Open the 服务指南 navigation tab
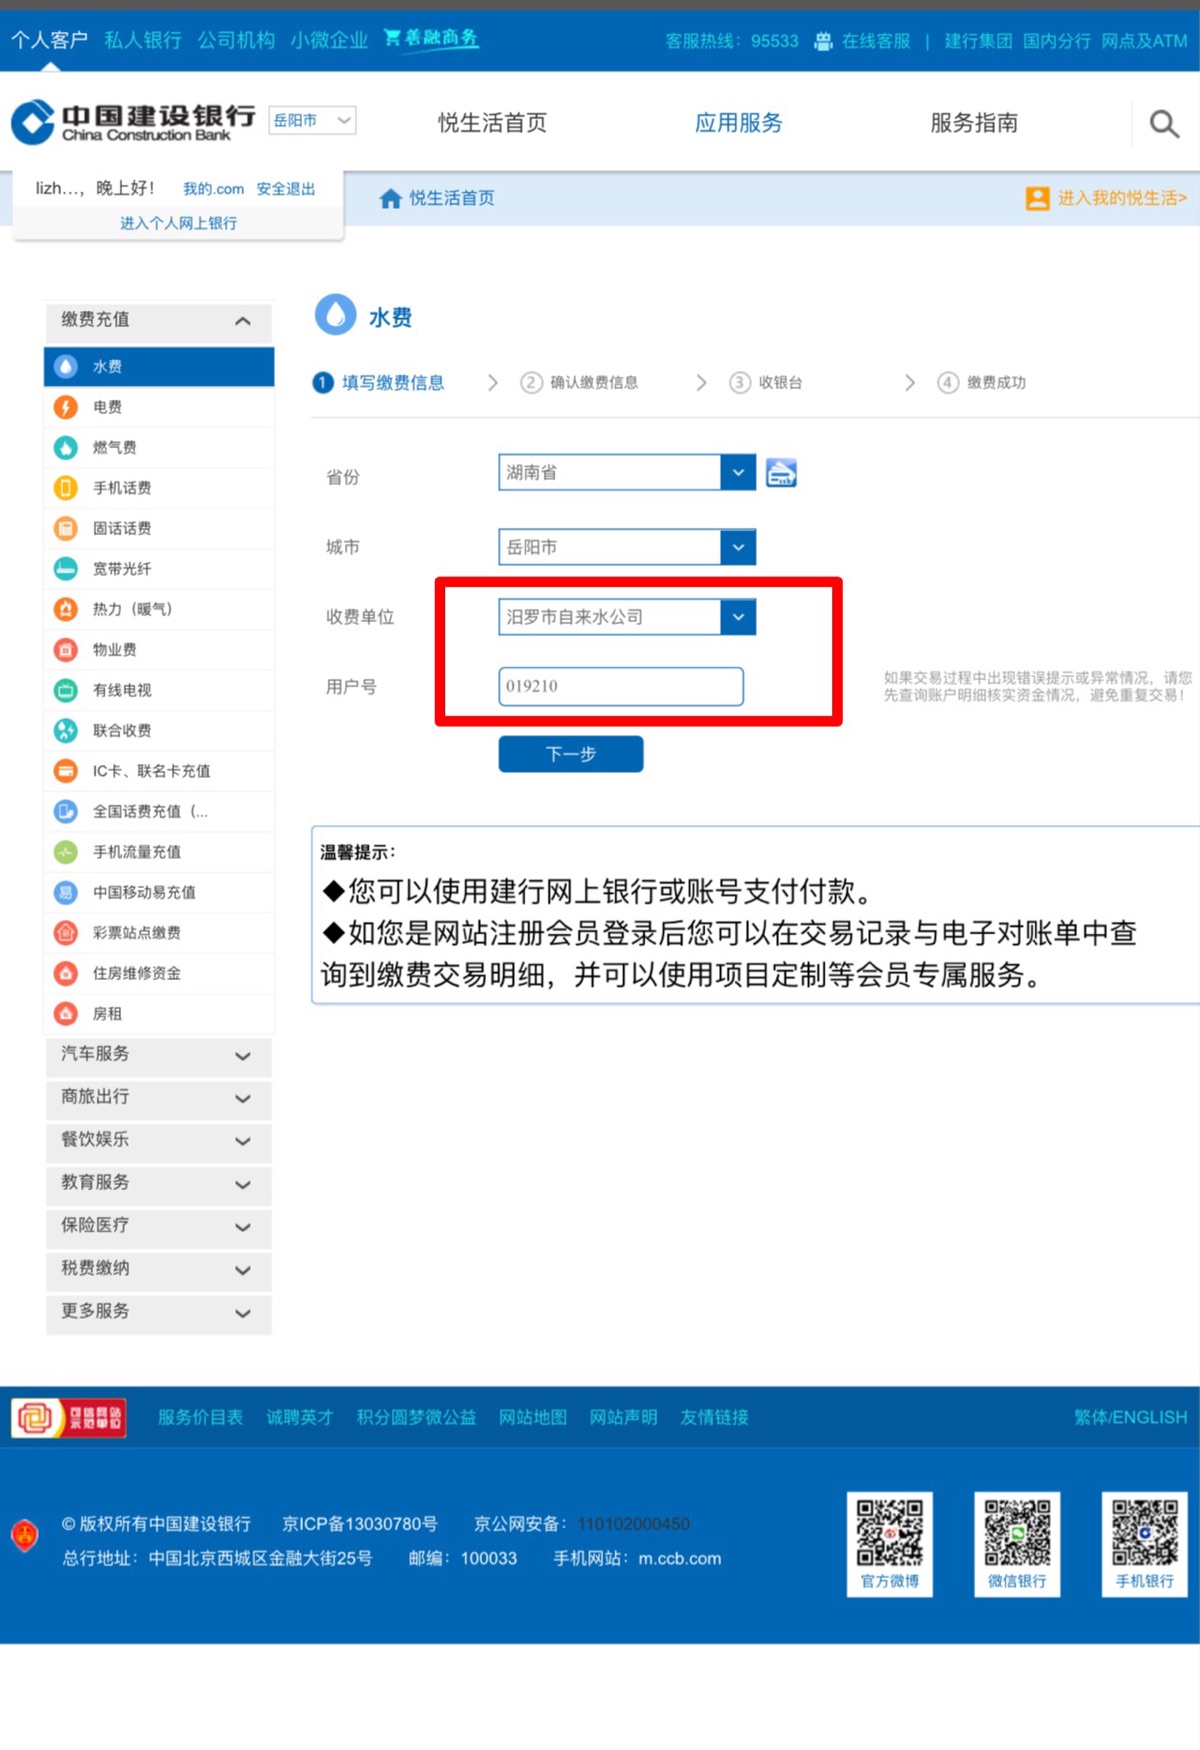Screen dimensions: 1200x1750 [973, 123]
